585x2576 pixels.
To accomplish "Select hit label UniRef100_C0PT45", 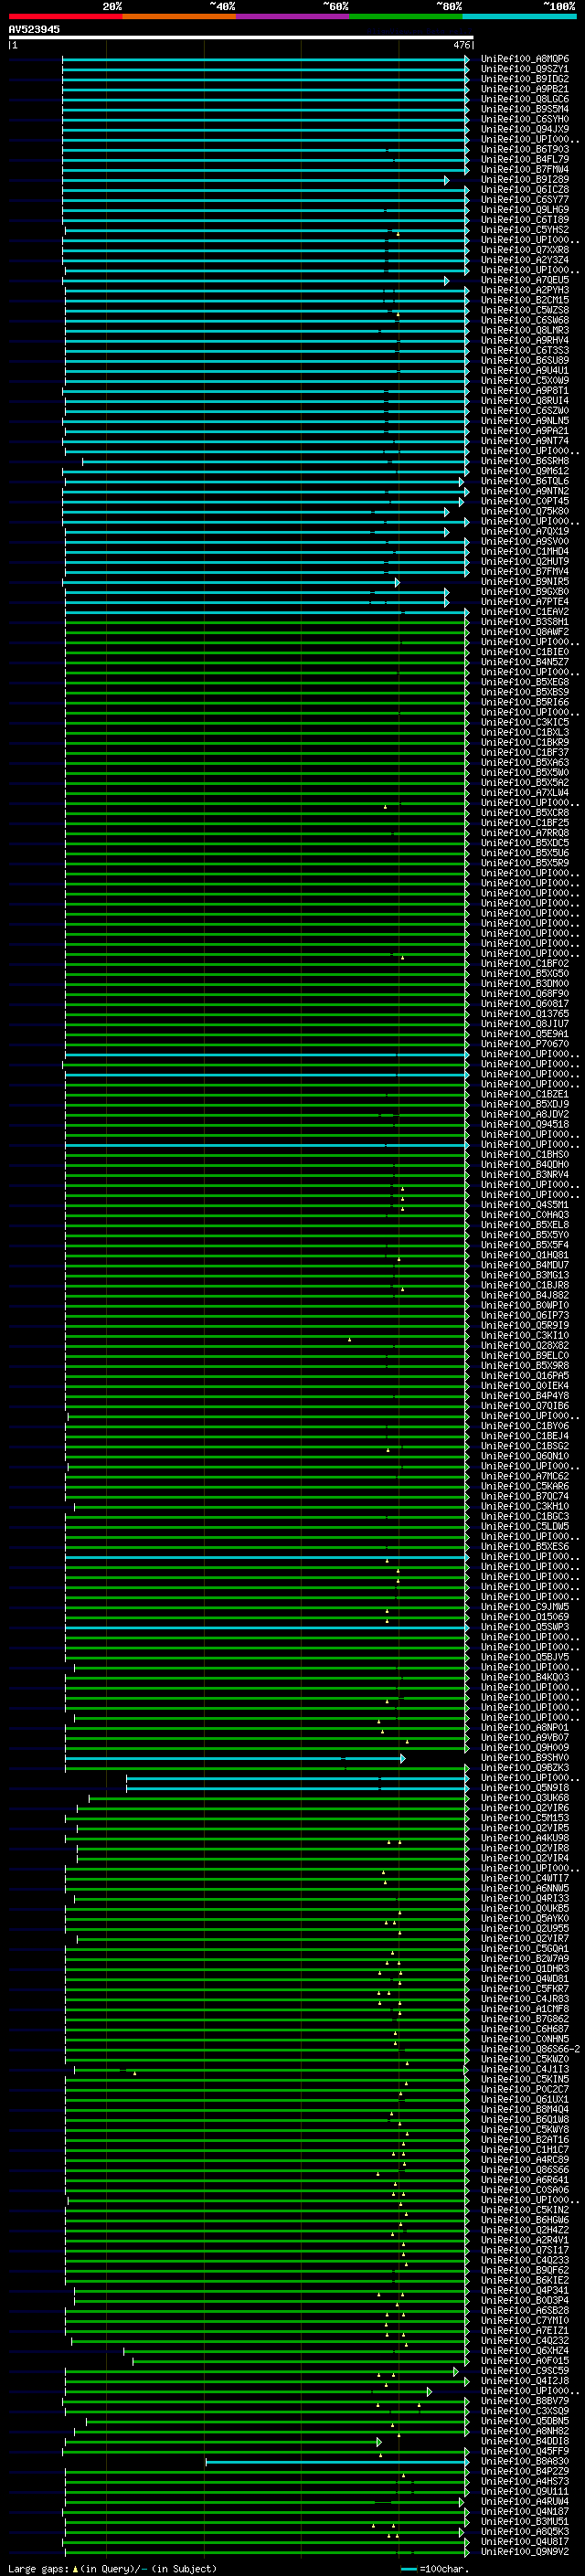I will (x=524, y=501).
